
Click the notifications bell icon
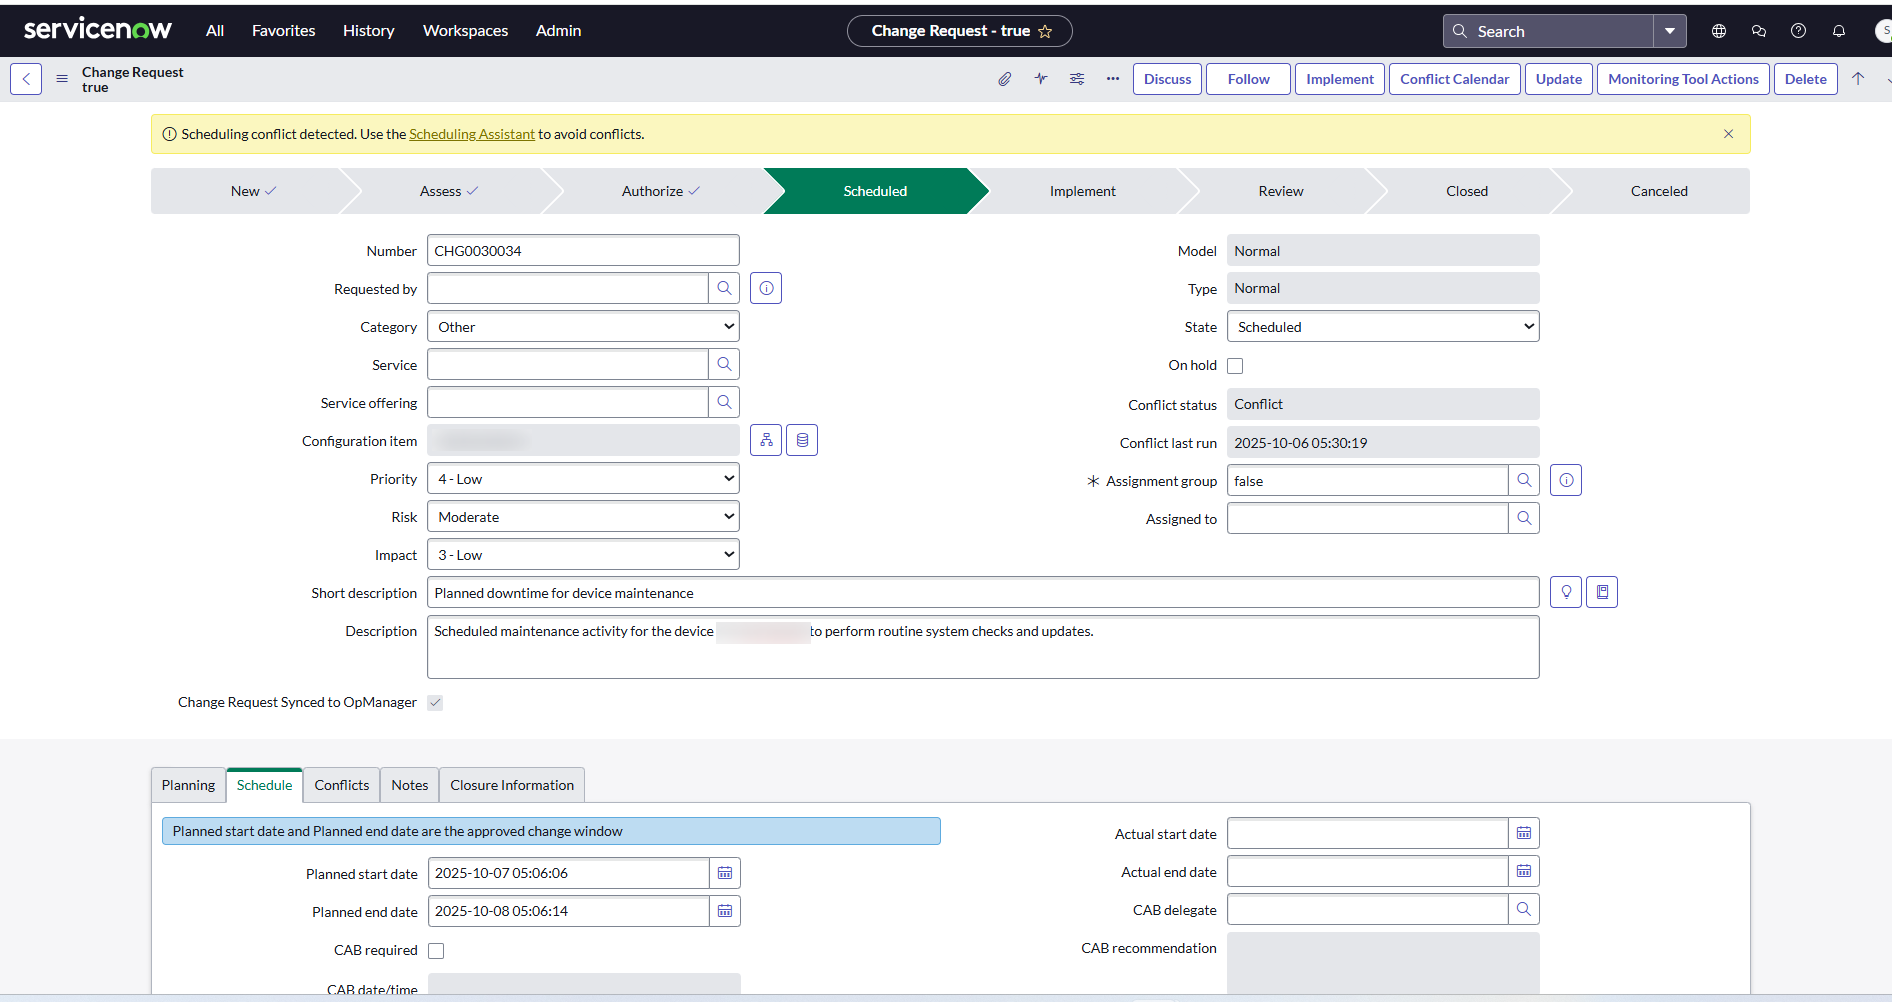coord(1838,31)
